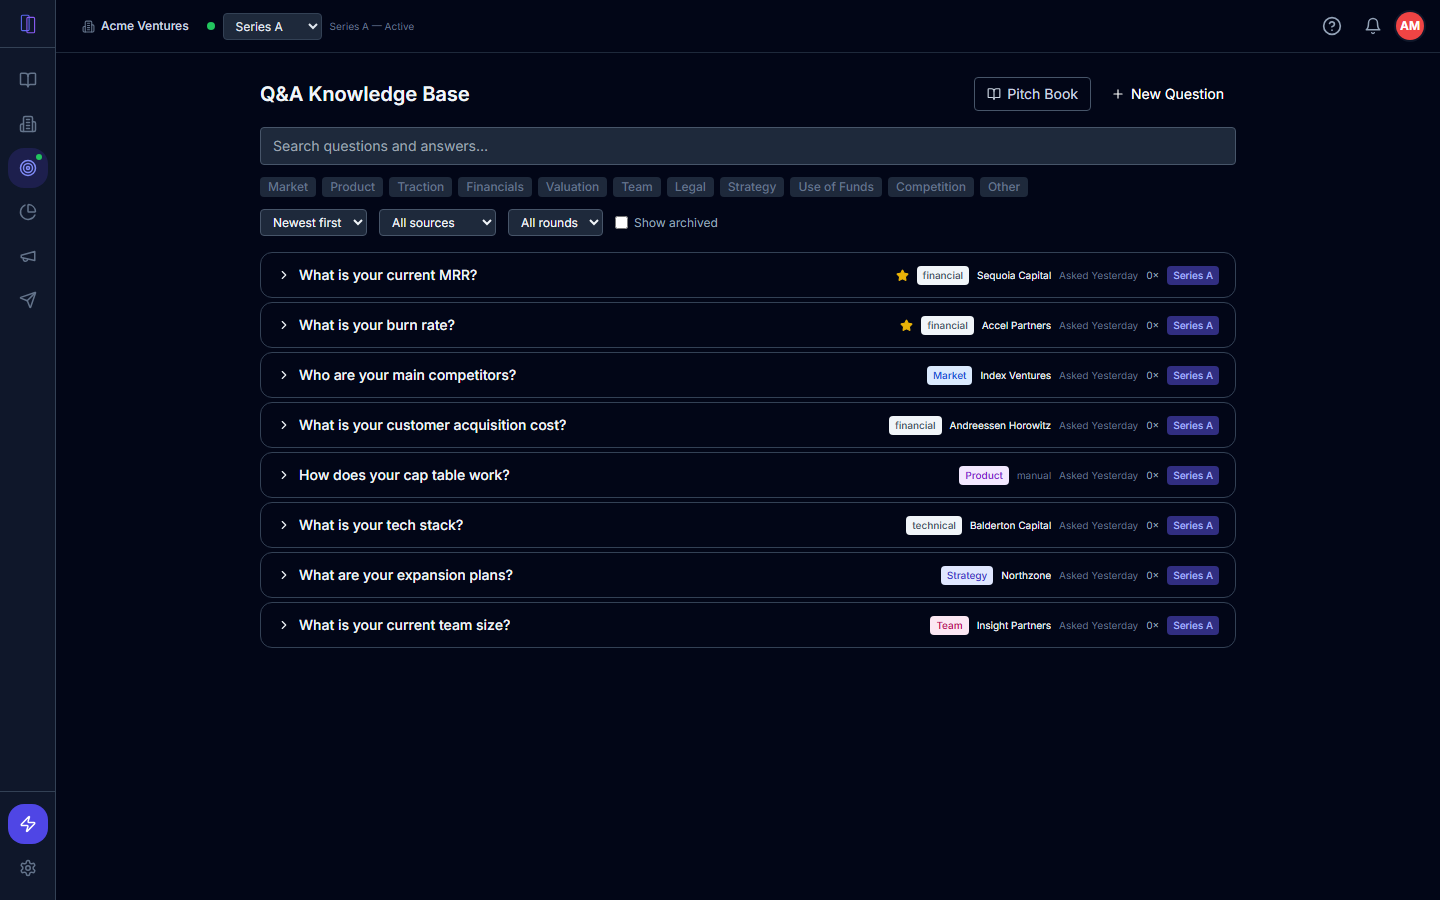1440x900 pixels.
Task: Expand the cap table question
Action: [x=748, y=475]
